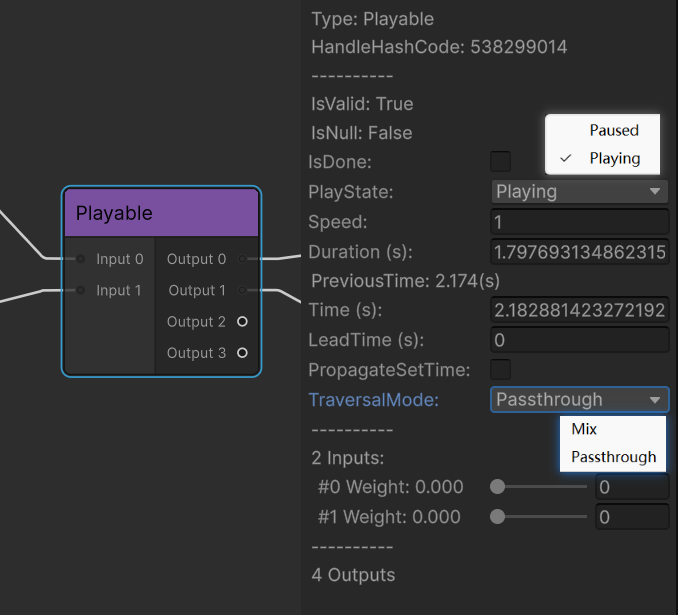Select Mix traversal mode option
This screenshot has width=678, height=615.
click(x=584, y=428)
